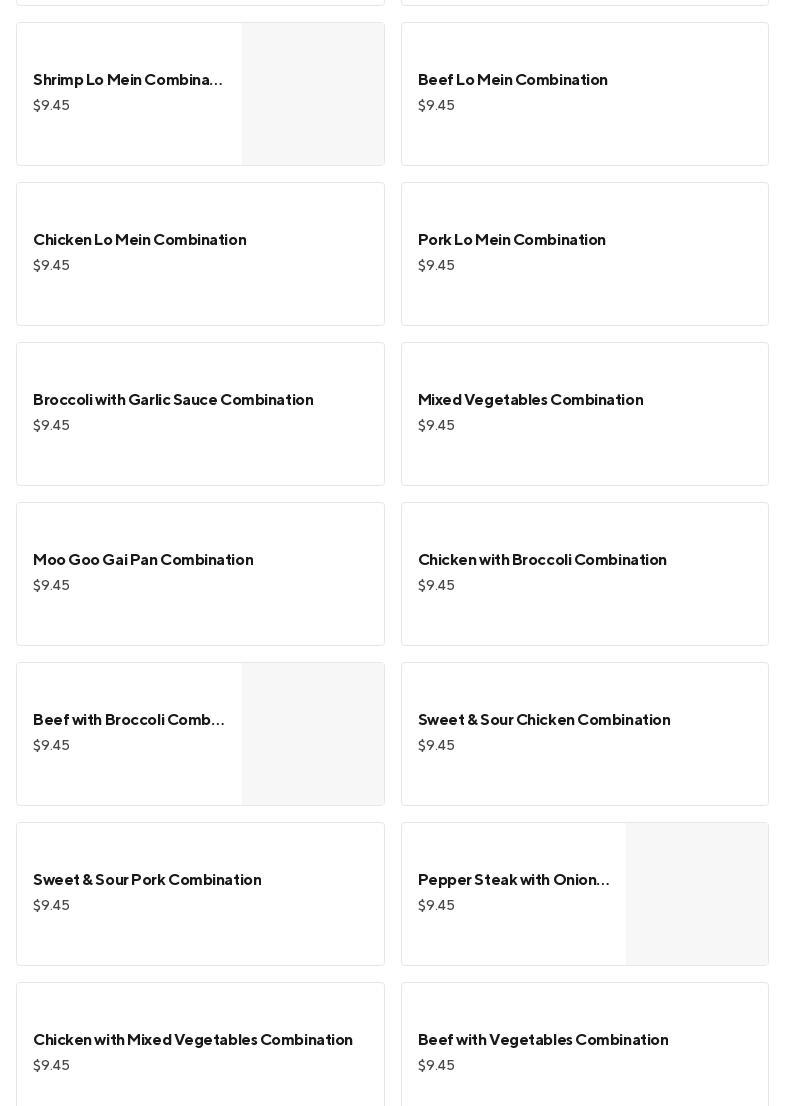The width and height of the screenshot is (785, 1106).
Task: Choose Chicken Lo Mein Combination
Action: (x=139, y=240)
